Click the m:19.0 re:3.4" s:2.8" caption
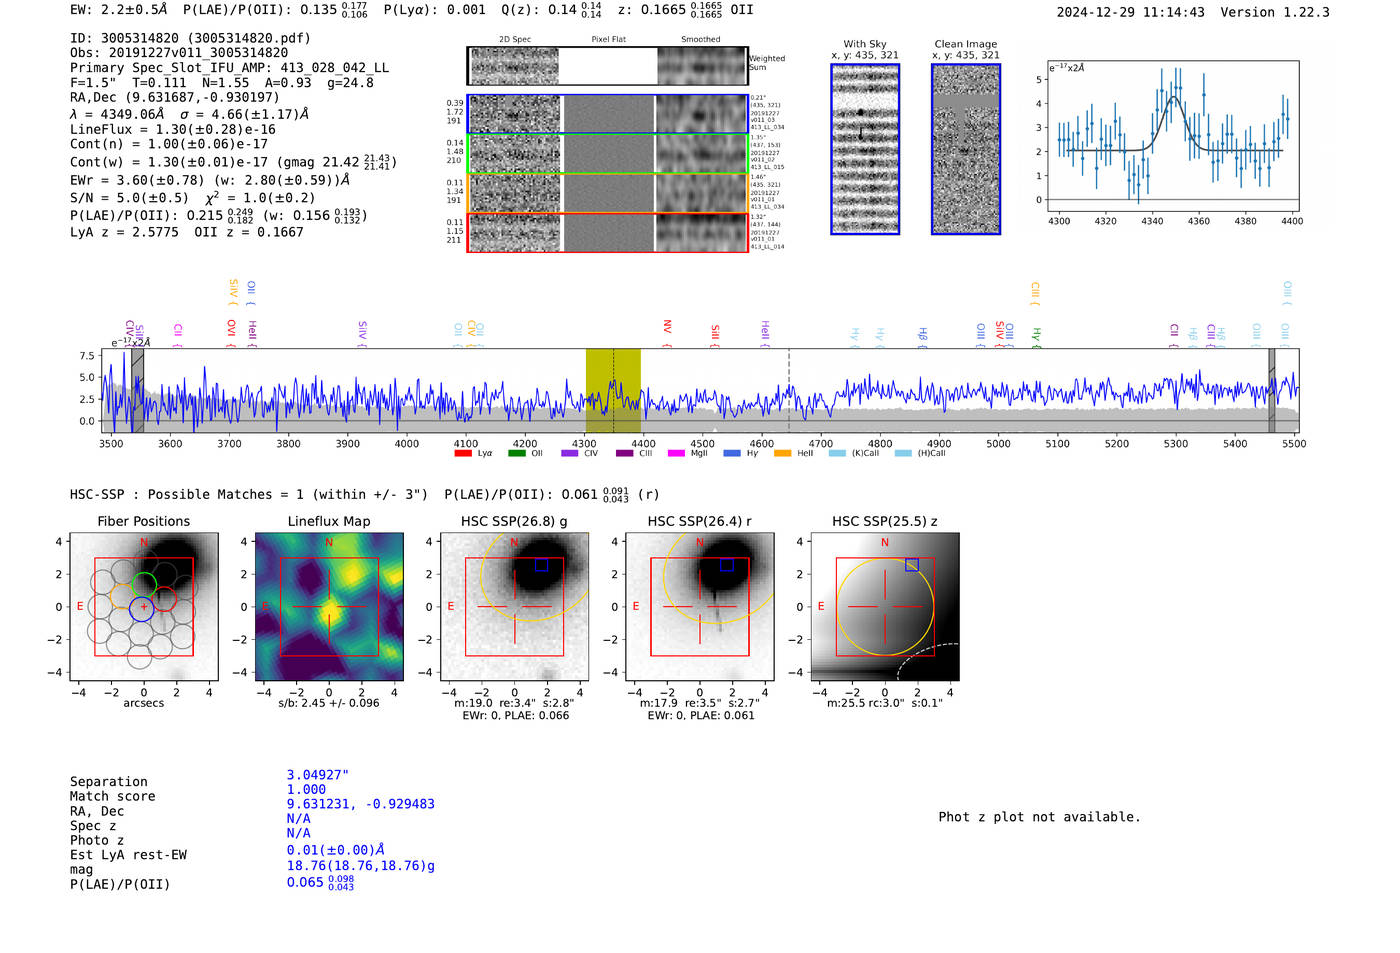Image resolution: width=1400 pixels, height=953 pixels. tap(514, 703)
